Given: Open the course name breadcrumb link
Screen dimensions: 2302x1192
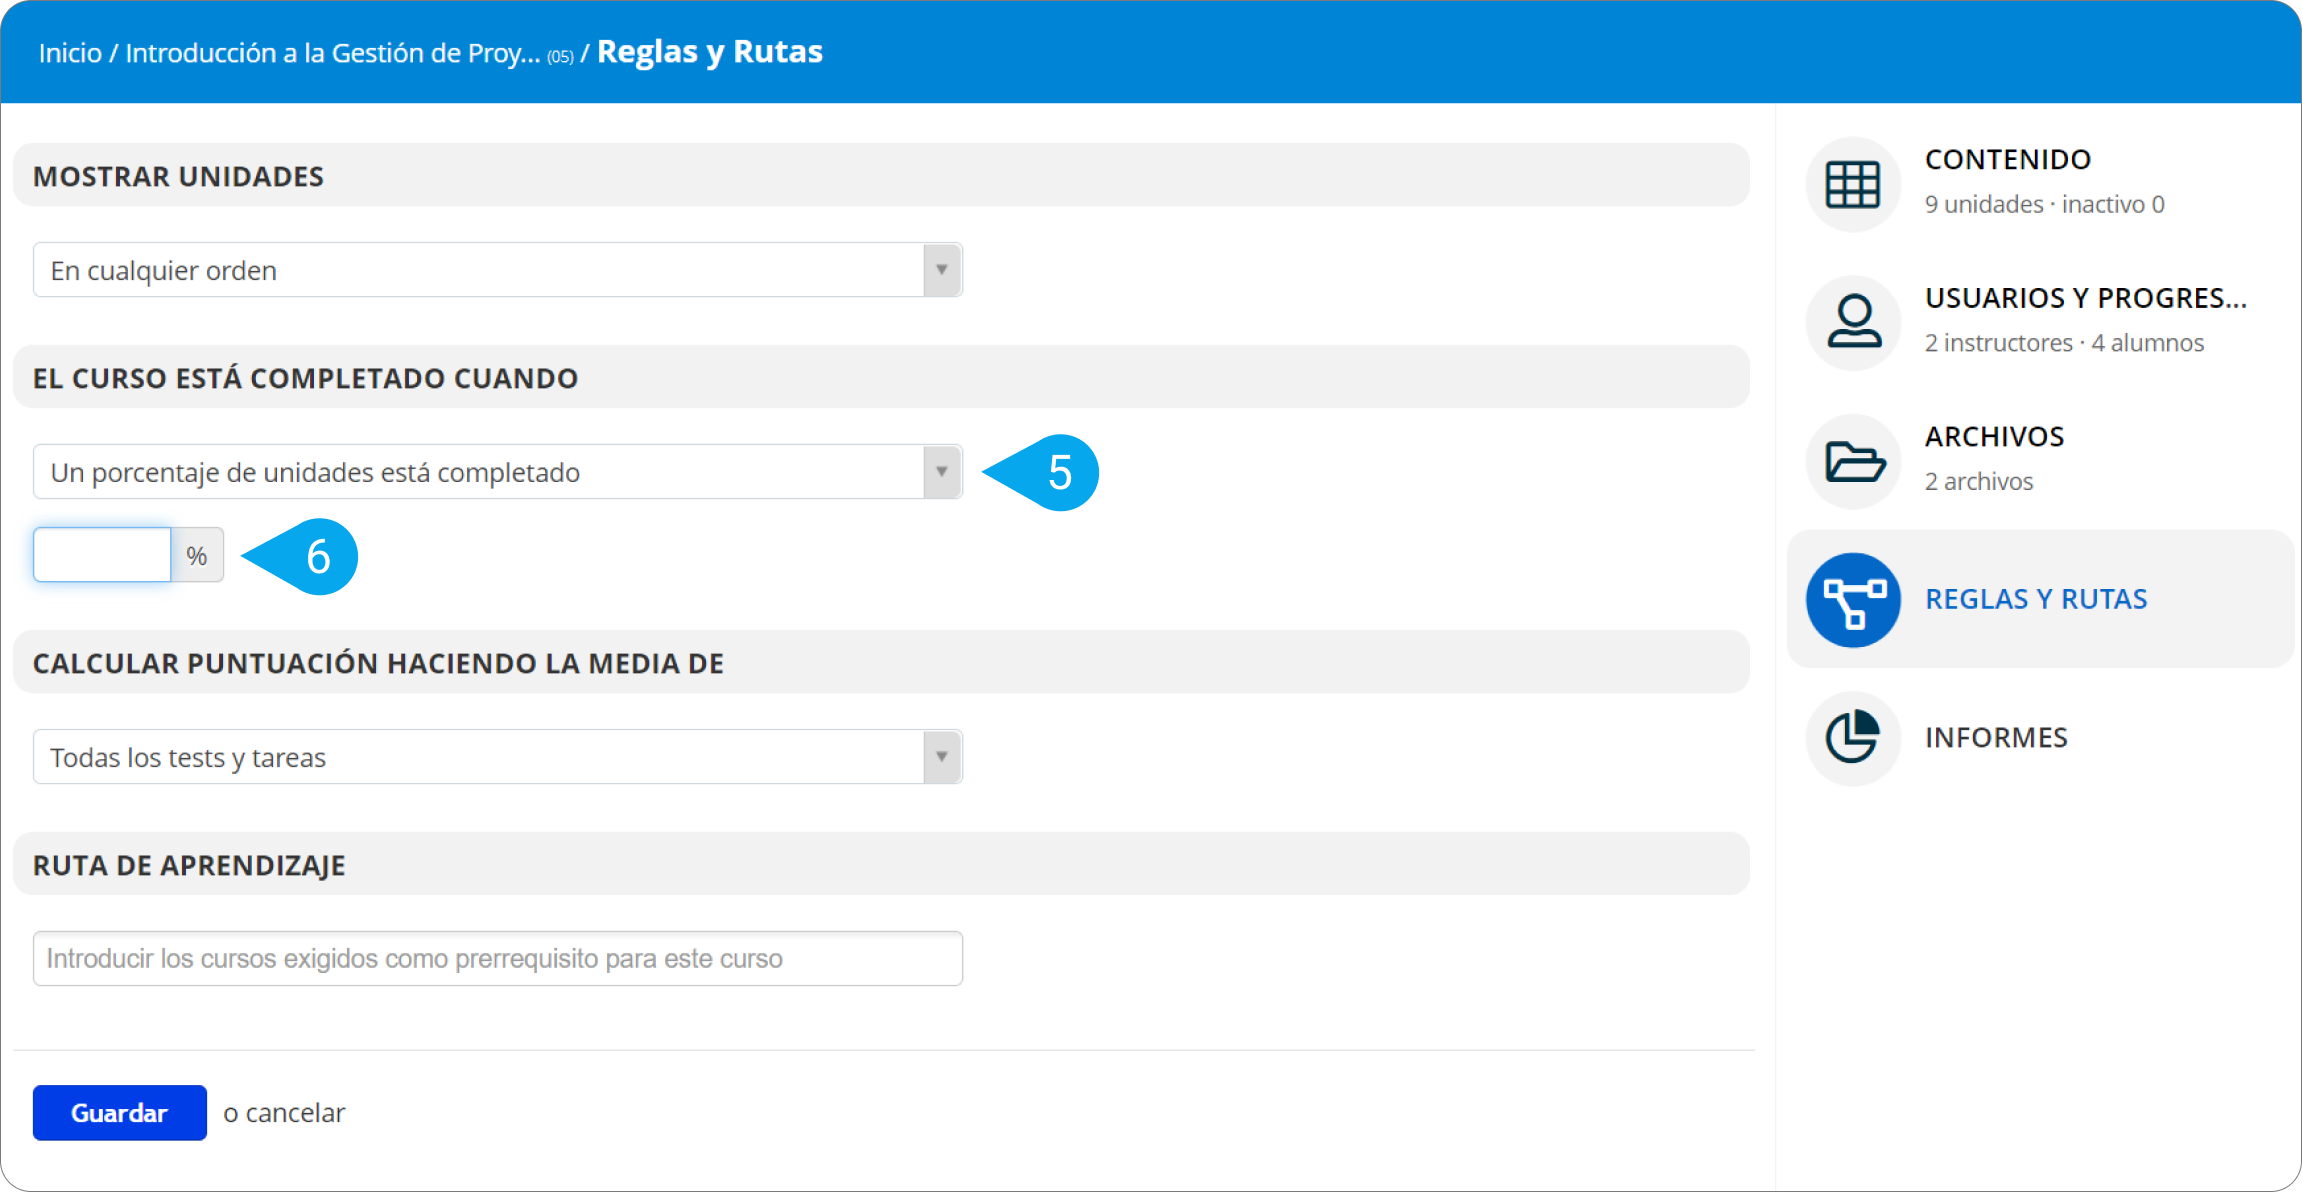Looking at the screenshot, I should (332, 53).
